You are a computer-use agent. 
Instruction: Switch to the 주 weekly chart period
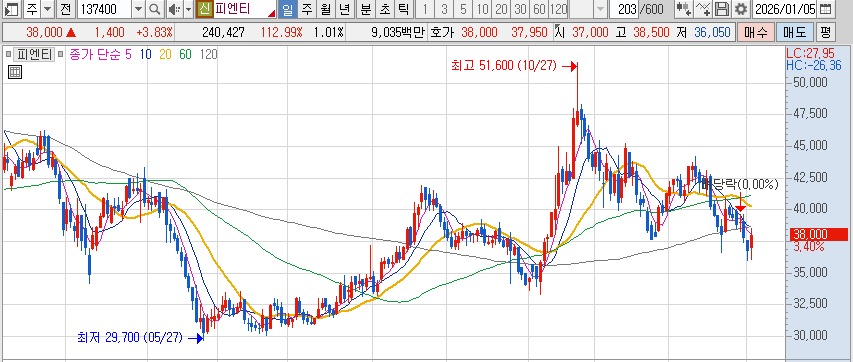307,9
